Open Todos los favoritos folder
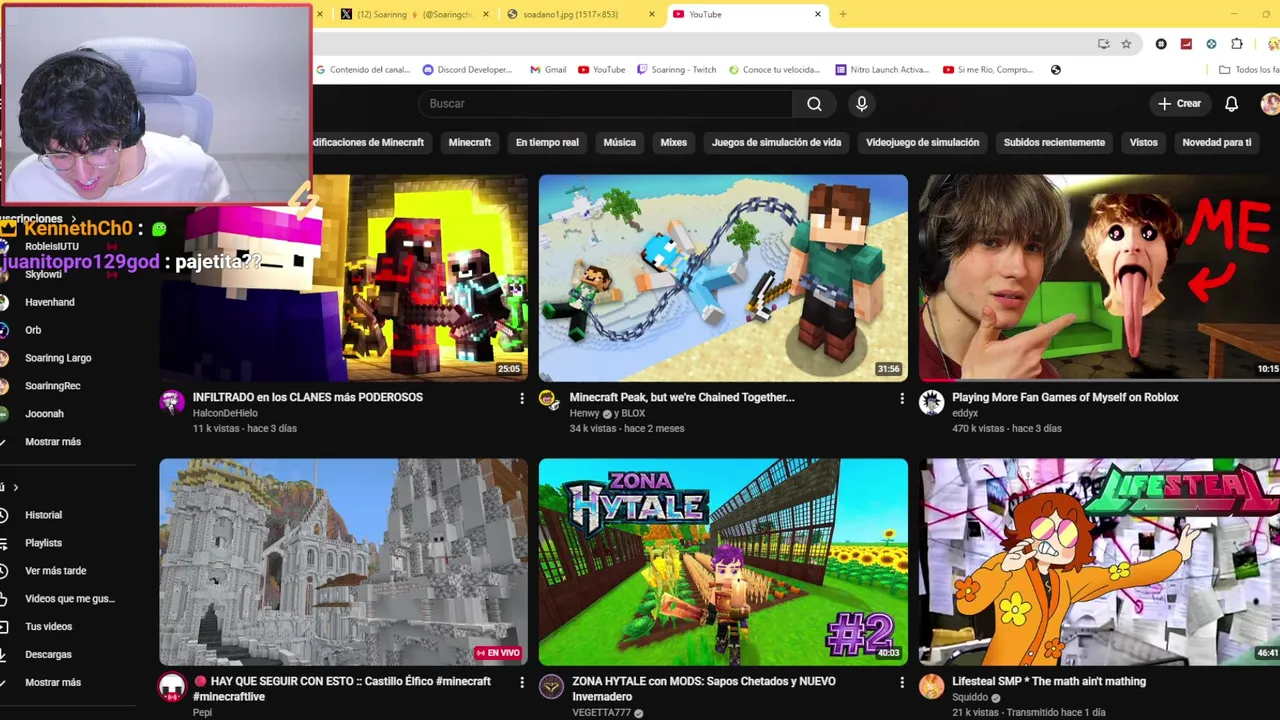Viewport: 1280px width, 720px height. [1249, 70]
